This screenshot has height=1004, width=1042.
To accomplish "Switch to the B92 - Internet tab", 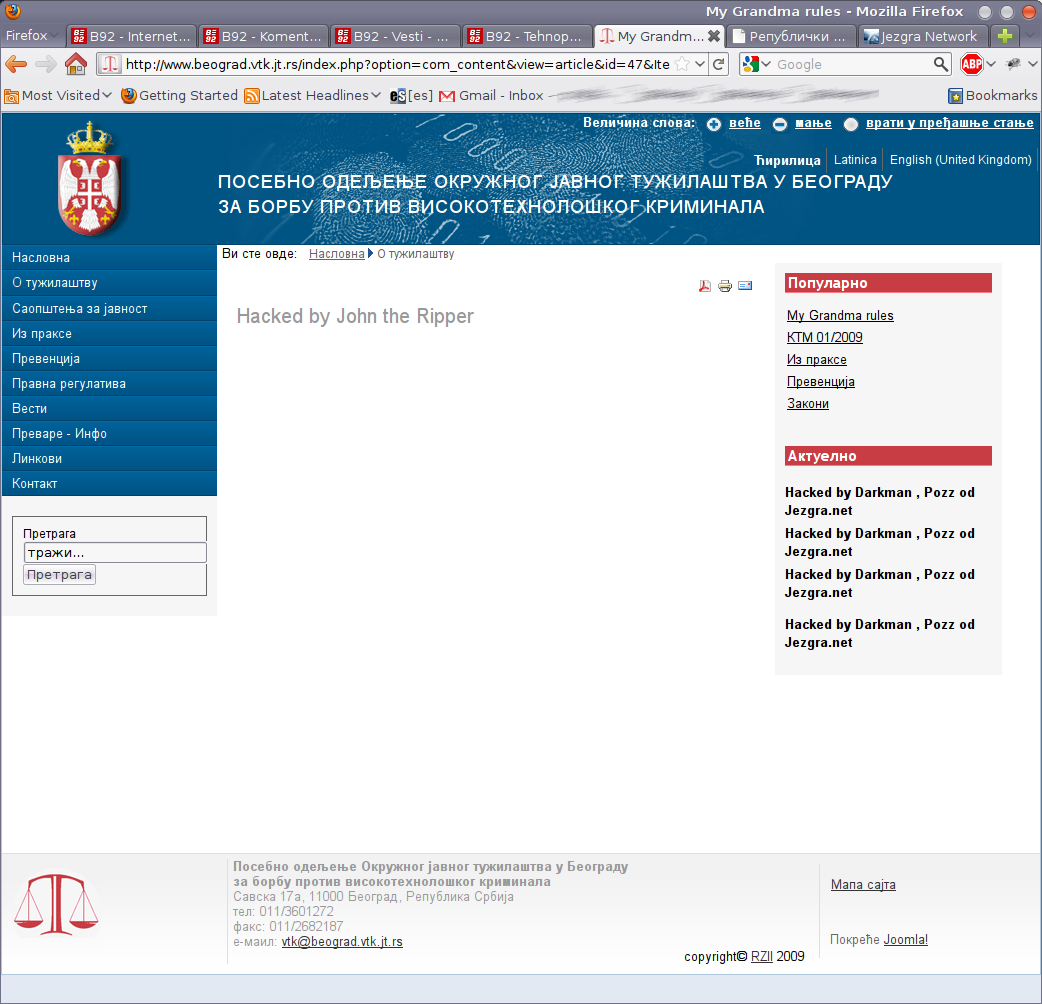I will (x=131, y=36).
